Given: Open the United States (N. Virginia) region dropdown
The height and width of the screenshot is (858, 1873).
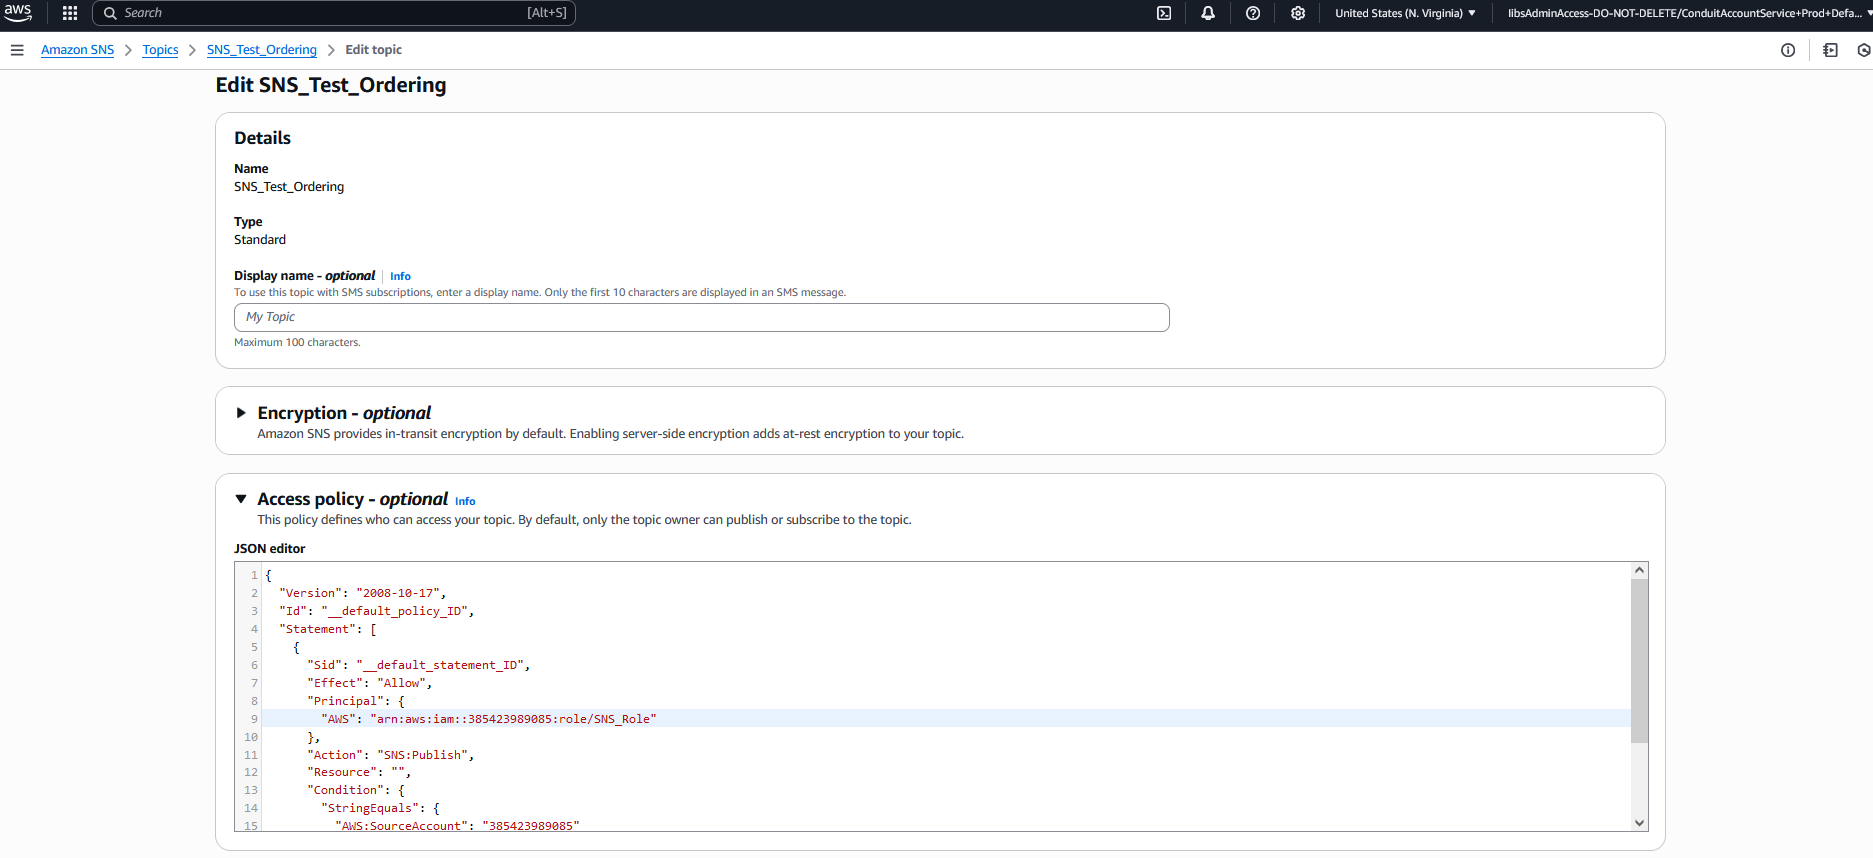Looking at the screenshot, I should (1405, 13).
